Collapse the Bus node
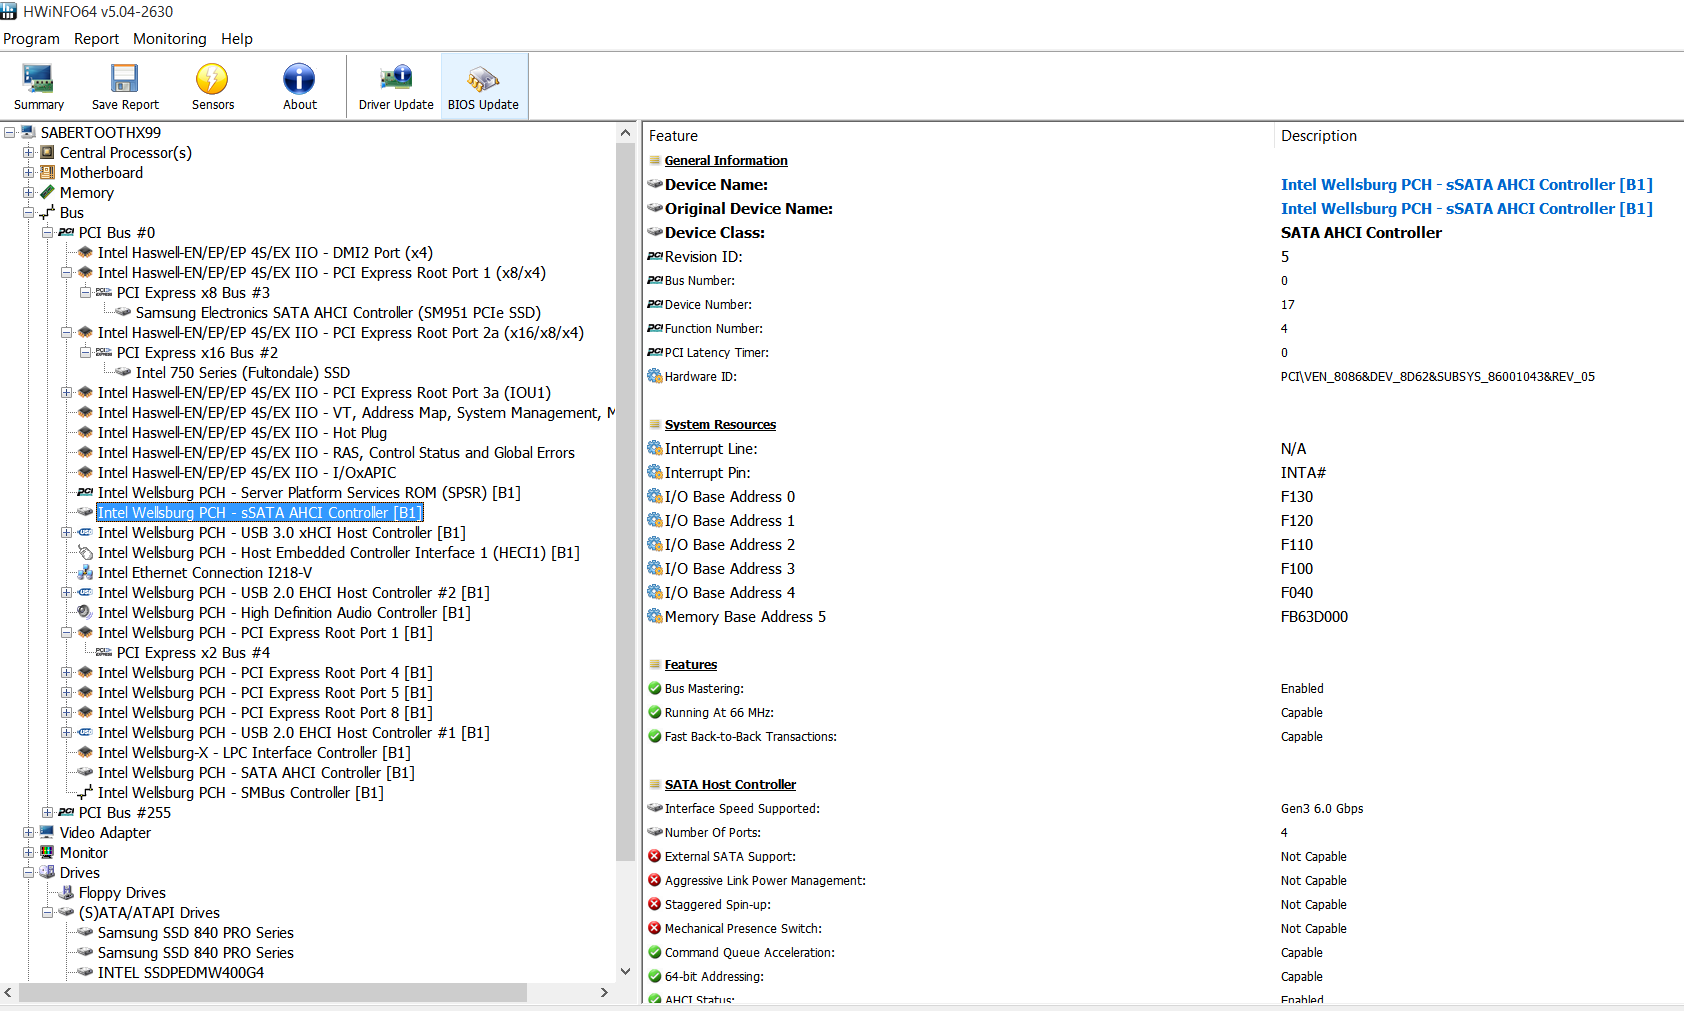Image resolution: width=1684 pixels, height=1011 pixels. (x=28, y=212)
